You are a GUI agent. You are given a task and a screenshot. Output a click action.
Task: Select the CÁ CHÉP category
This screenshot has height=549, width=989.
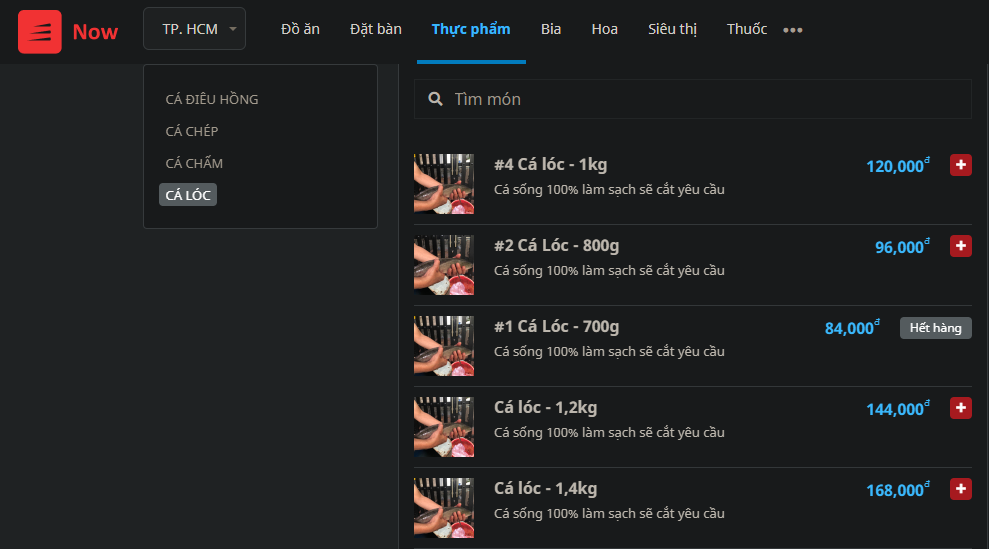(x=192, y=131)
